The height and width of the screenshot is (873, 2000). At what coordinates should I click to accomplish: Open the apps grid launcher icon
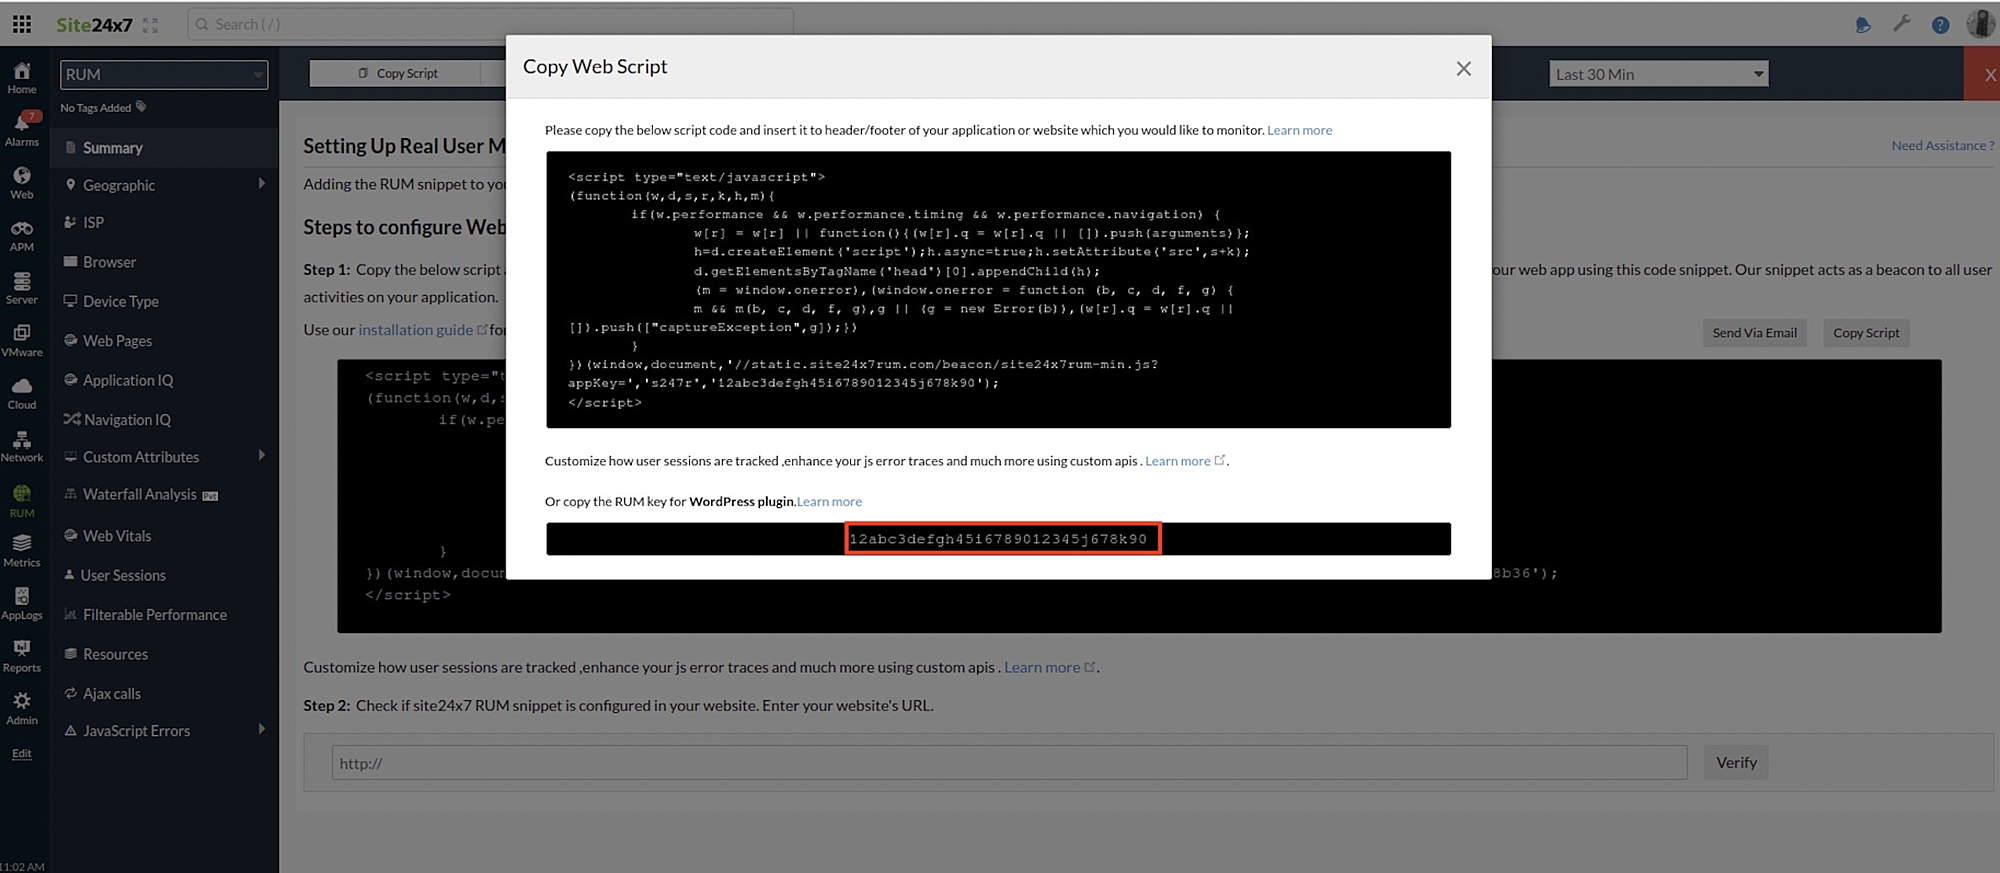tap(22, 24)
